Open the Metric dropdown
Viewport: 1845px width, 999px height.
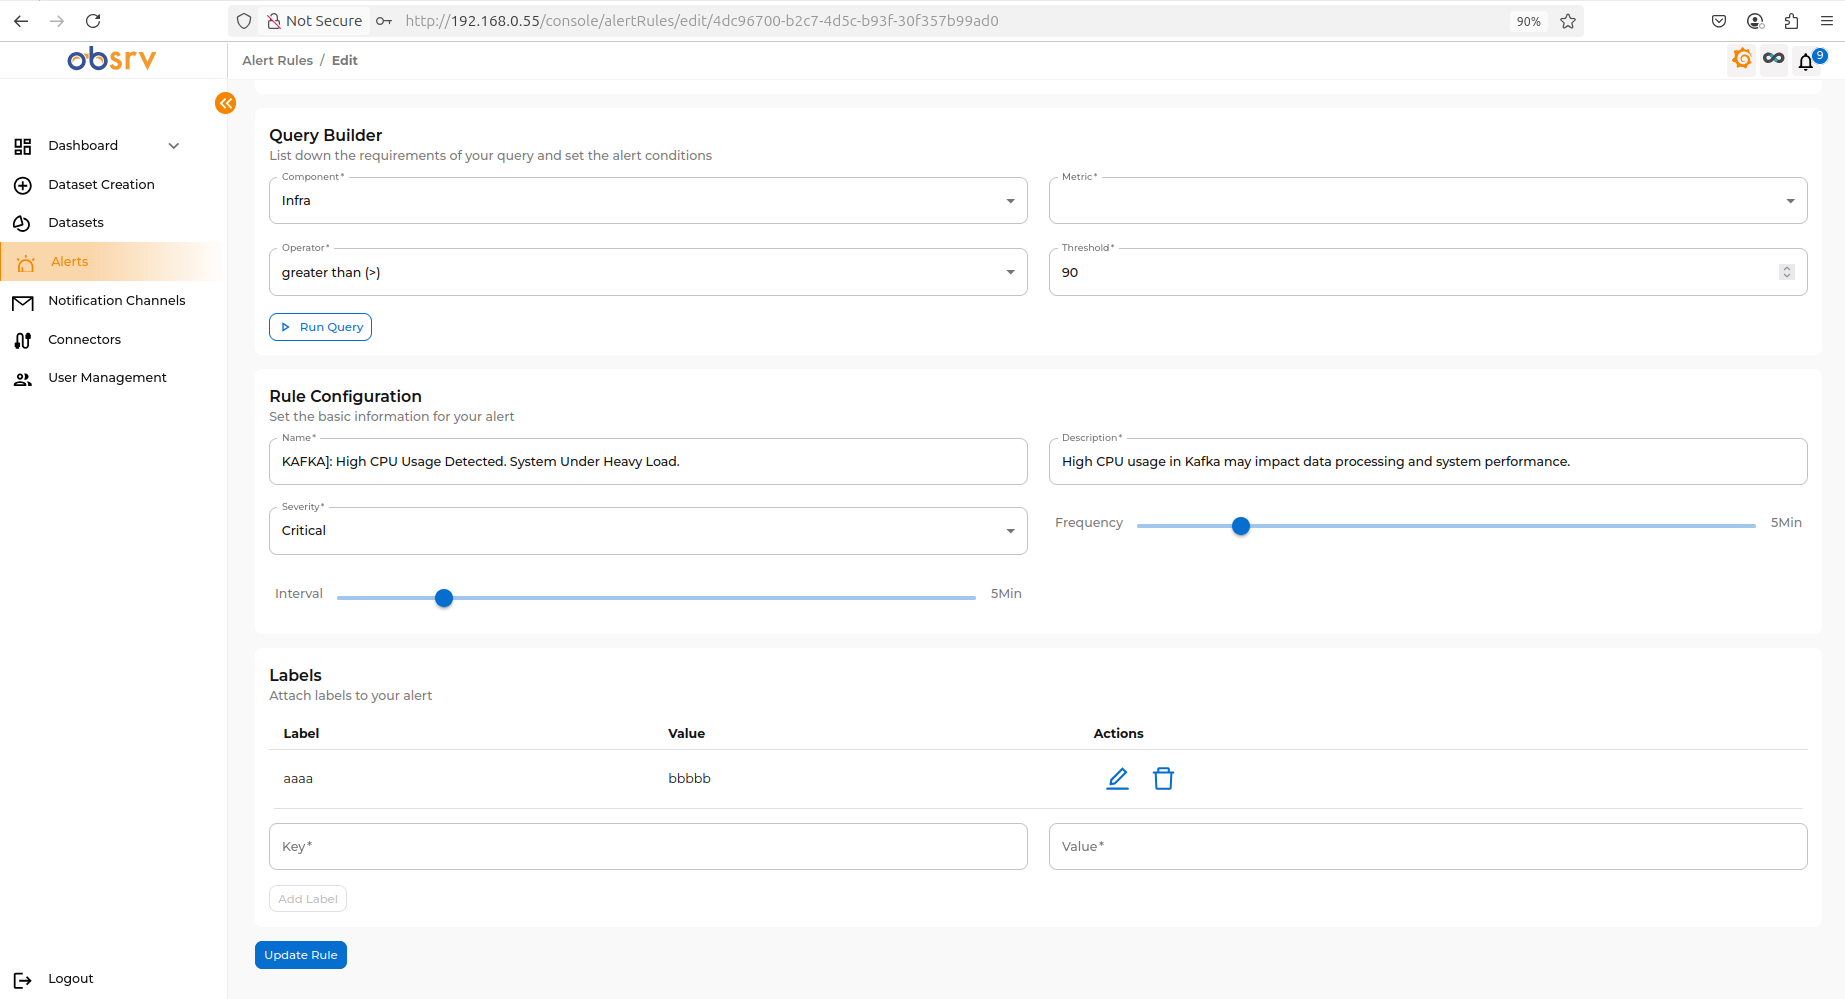click(1428, 201)
